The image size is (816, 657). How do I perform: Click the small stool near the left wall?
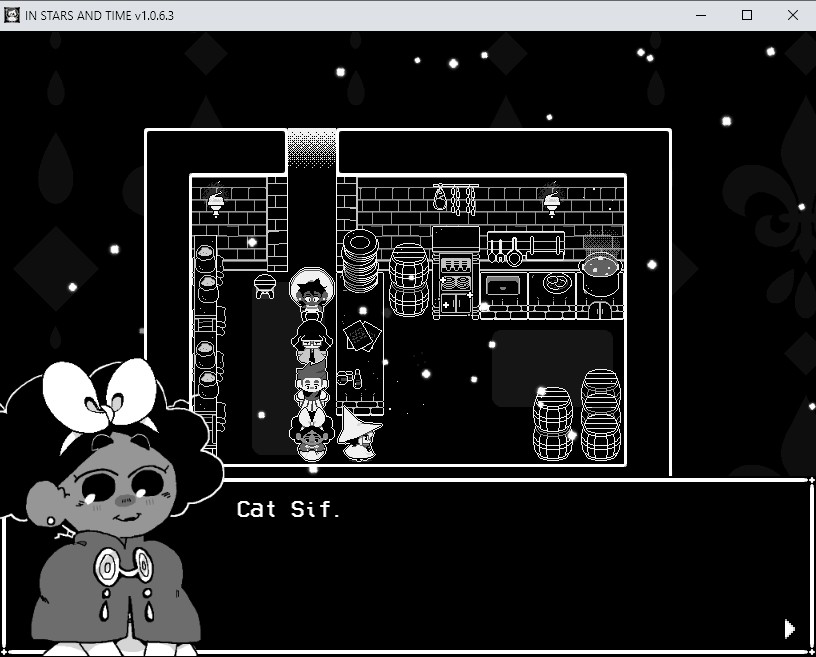click(x=264, y=286)
